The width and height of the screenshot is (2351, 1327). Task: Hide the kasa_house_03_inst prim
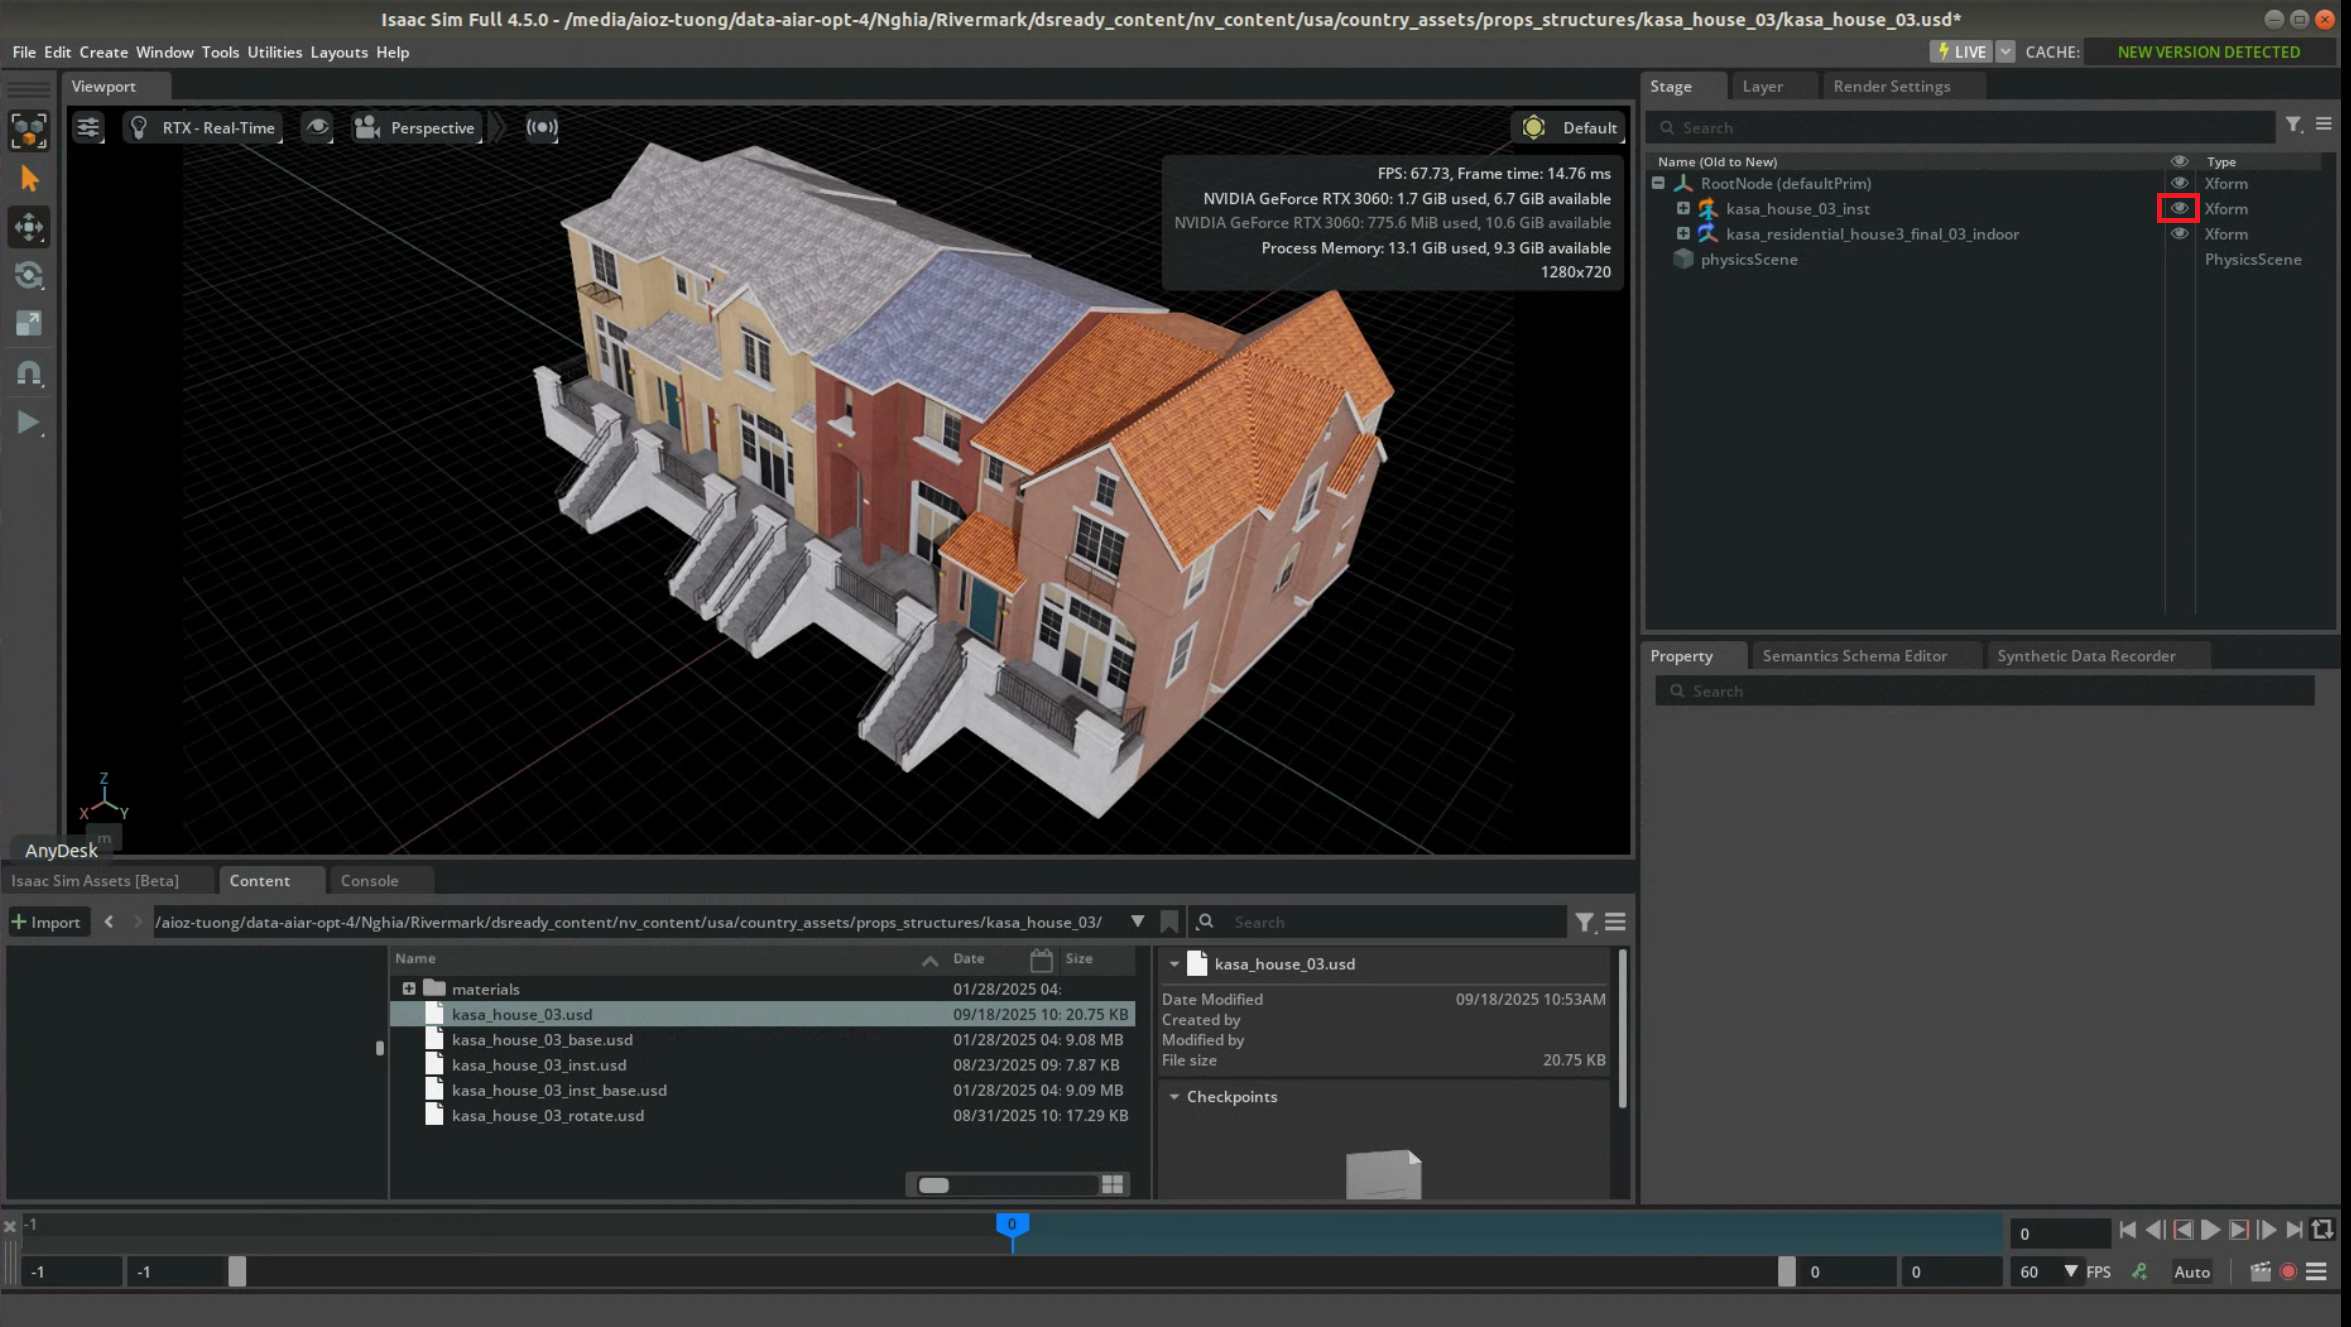[2179, 208]
